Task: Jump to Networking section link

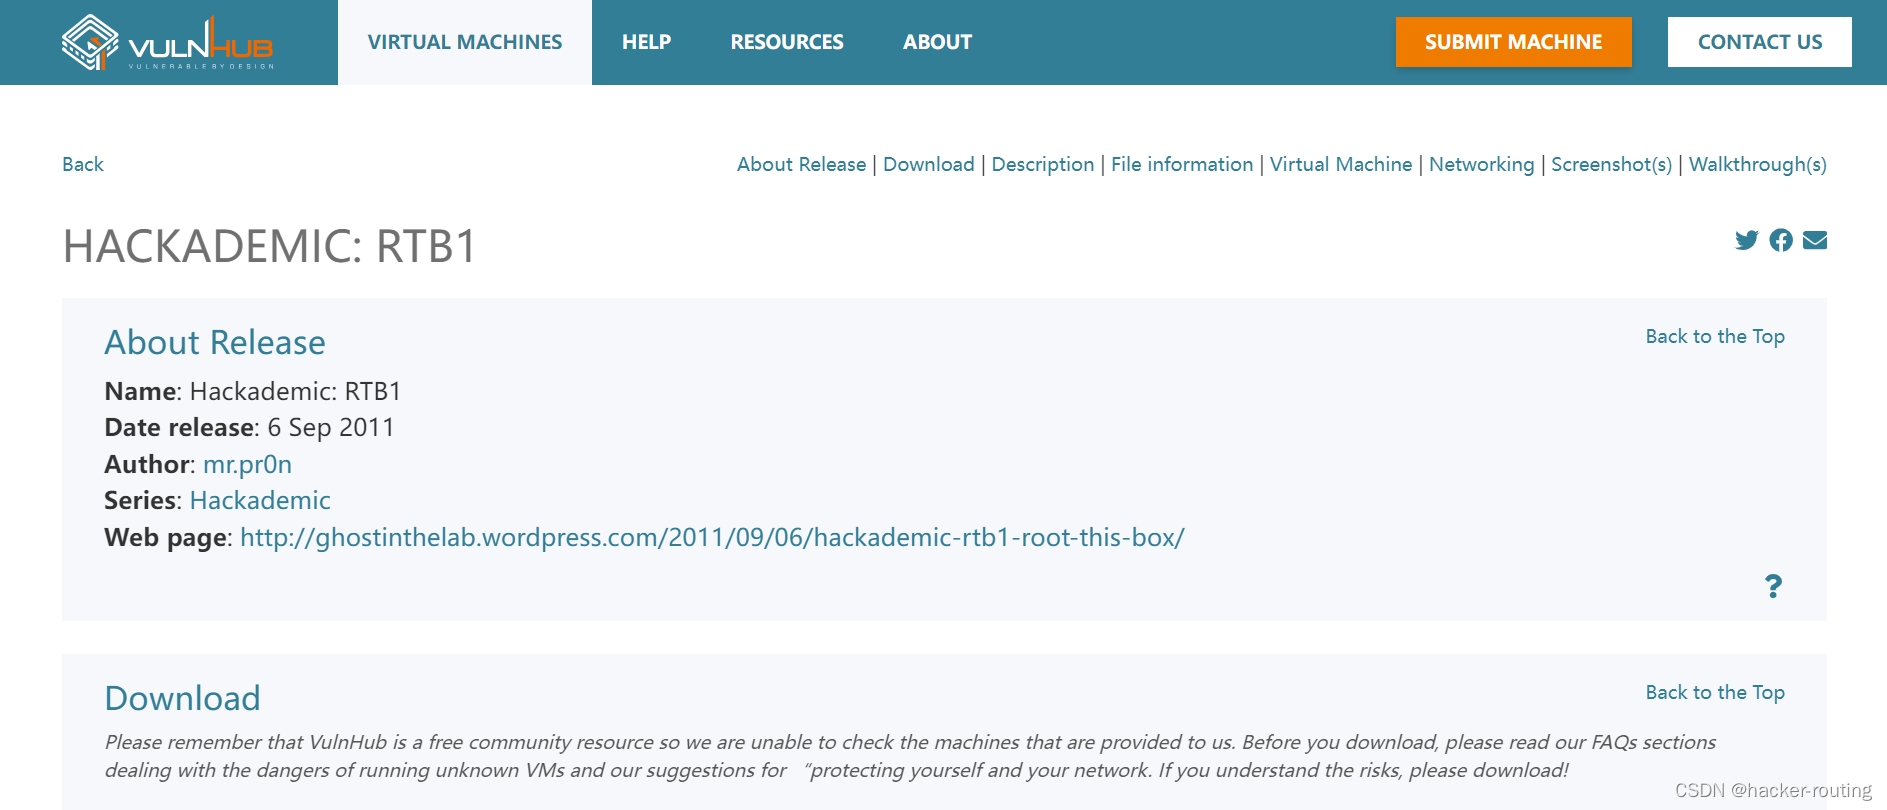Action: (x=1481, y=164)
